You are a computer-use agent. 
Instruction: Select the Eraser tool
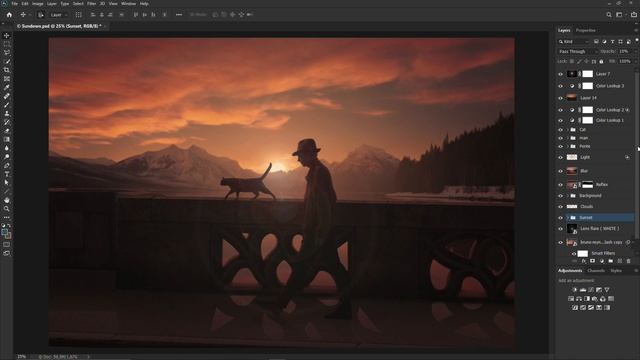point(7,131)
